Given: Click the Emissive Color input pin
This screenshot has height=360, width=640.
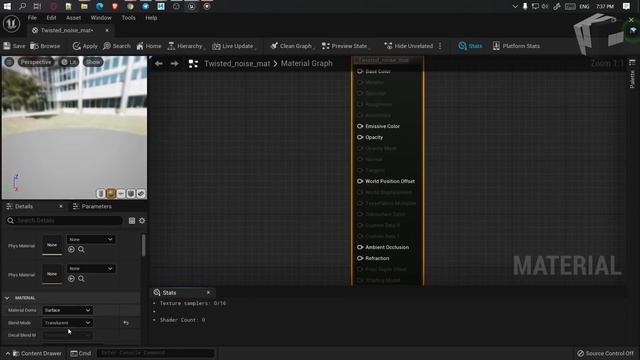Looking at the screenshot, I should tap(360, 126).
